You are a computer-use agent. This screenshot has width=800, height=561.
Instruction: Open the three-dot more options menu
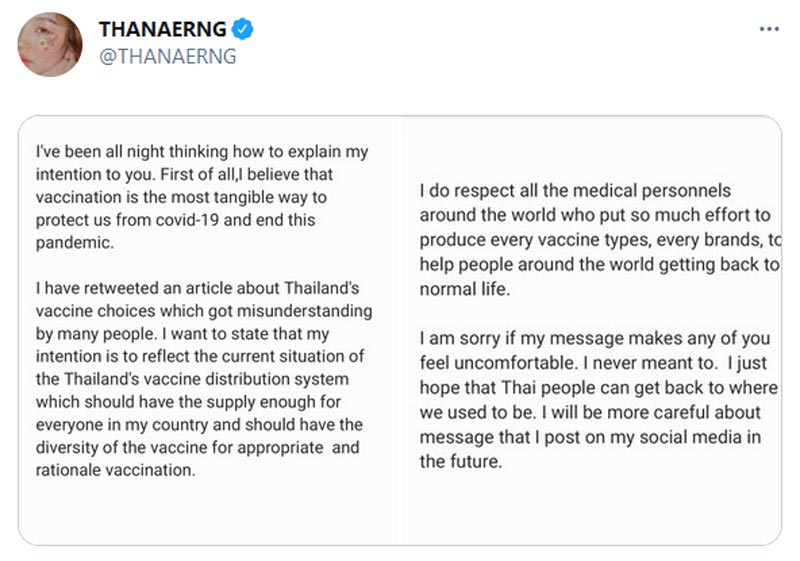[768, 29]
